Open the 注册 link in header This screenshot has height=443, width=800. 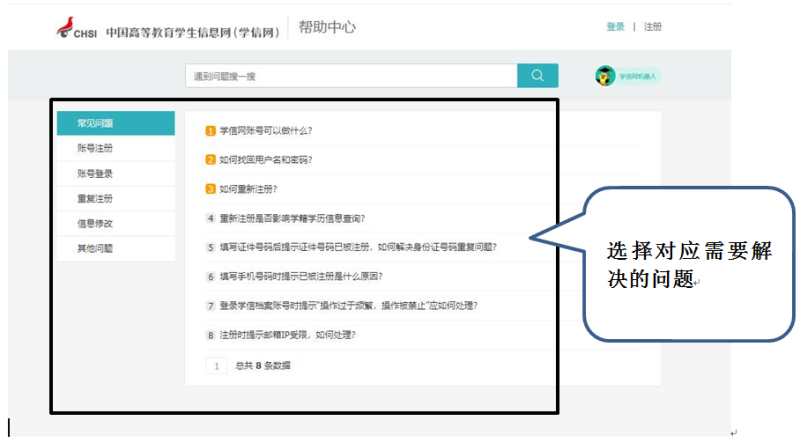click(x=652, y=27)
